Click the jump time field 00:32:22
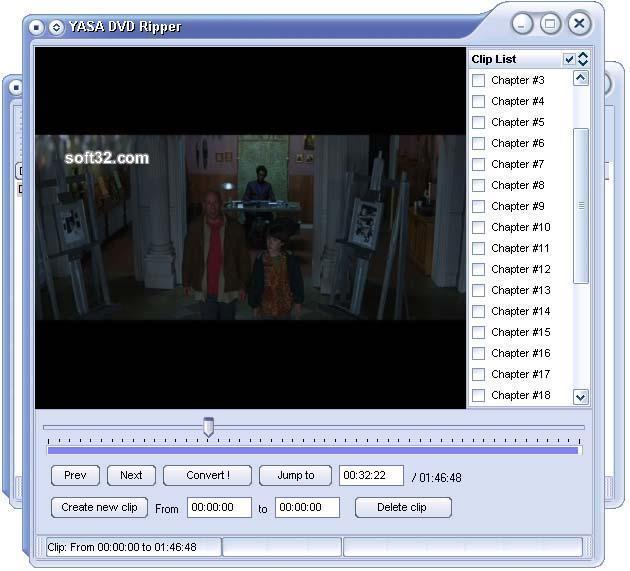630x571 pixels. tap(371, 475)
